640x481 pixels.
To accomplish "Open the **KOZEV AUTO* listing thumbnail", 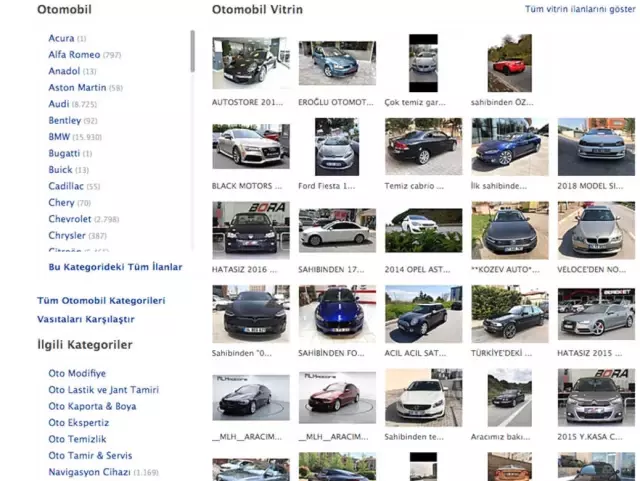I will [510, 230].
